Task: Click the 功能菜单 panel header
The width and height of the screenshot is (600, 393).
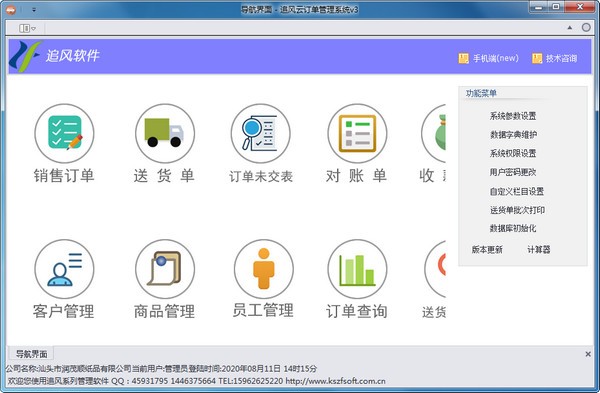Action: (481, 93)
